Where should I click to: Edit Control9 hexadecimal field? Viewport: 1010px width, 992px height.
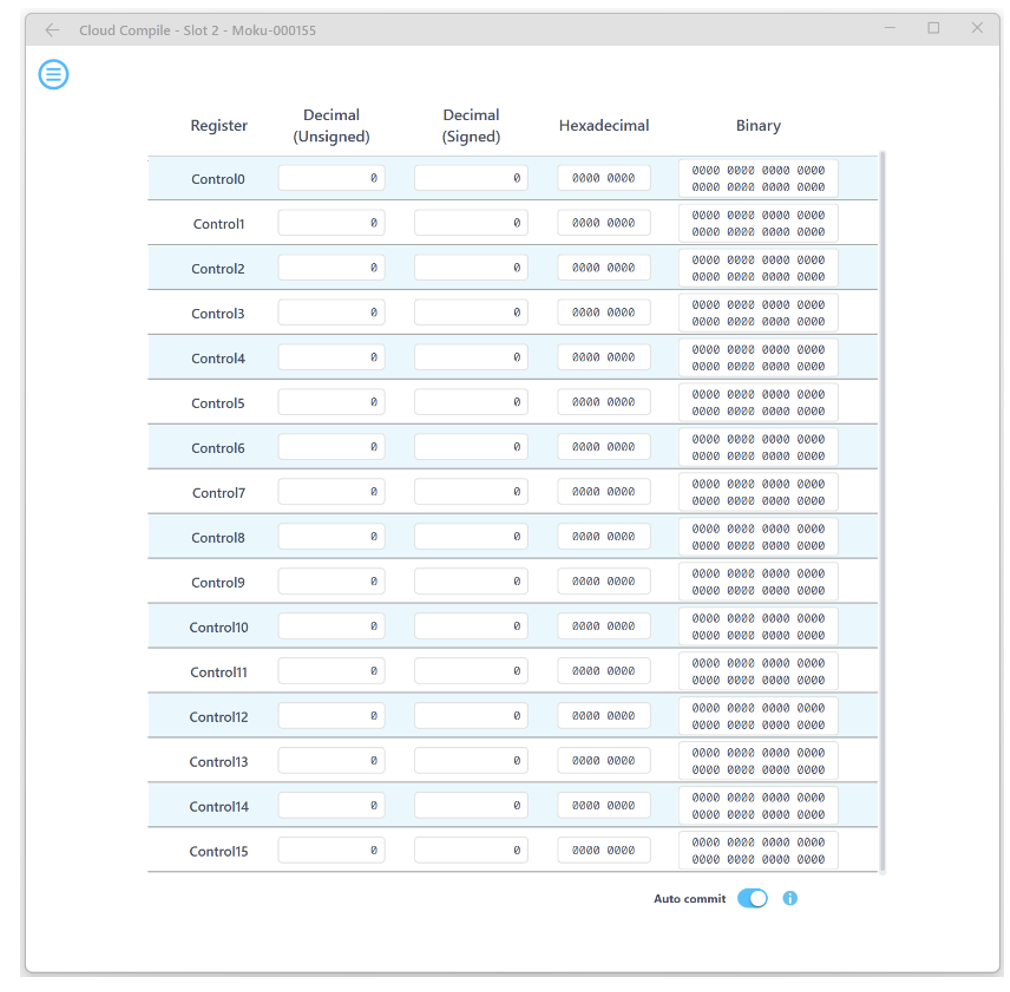pyautogui.click(x=604, y=581)
